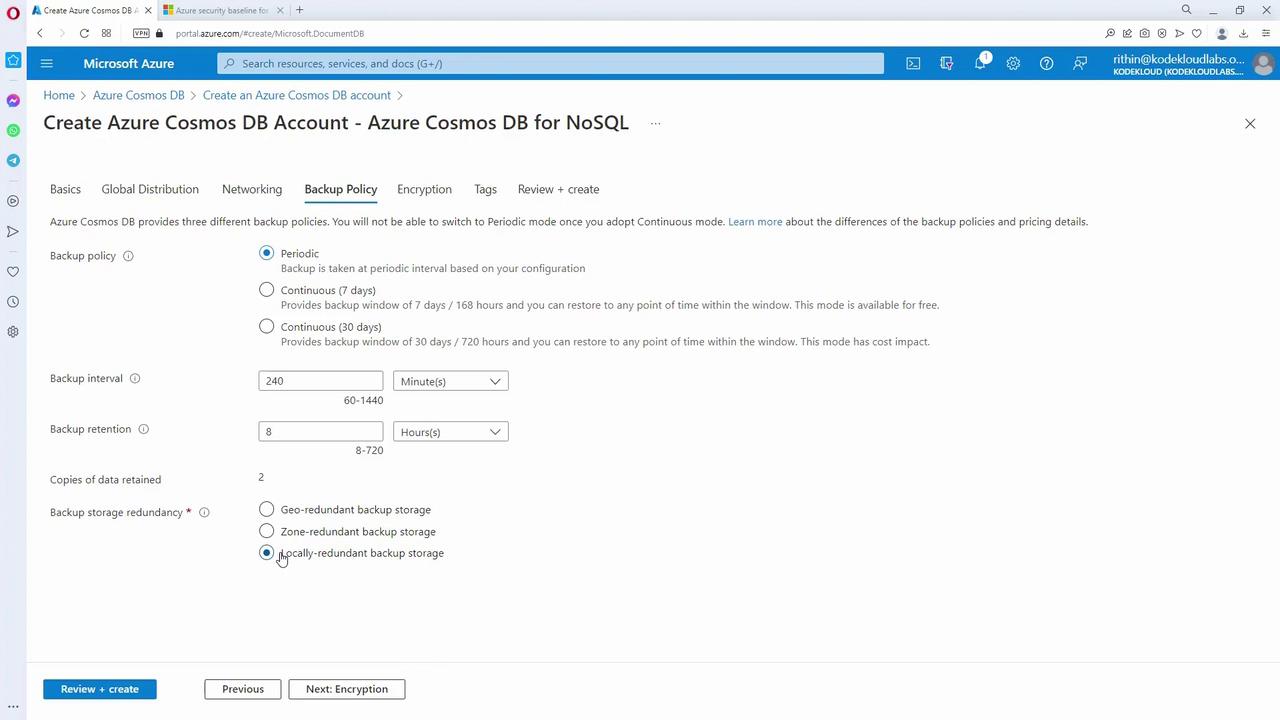Switch to the Networking tab
This screenshot has width=1280, height=720.
click(252, 189)
